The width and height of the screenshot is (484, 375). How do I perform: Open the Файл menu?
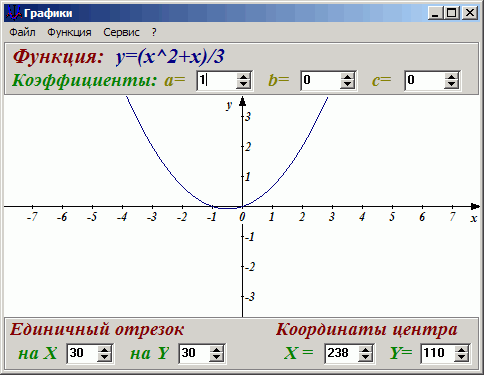22,32
